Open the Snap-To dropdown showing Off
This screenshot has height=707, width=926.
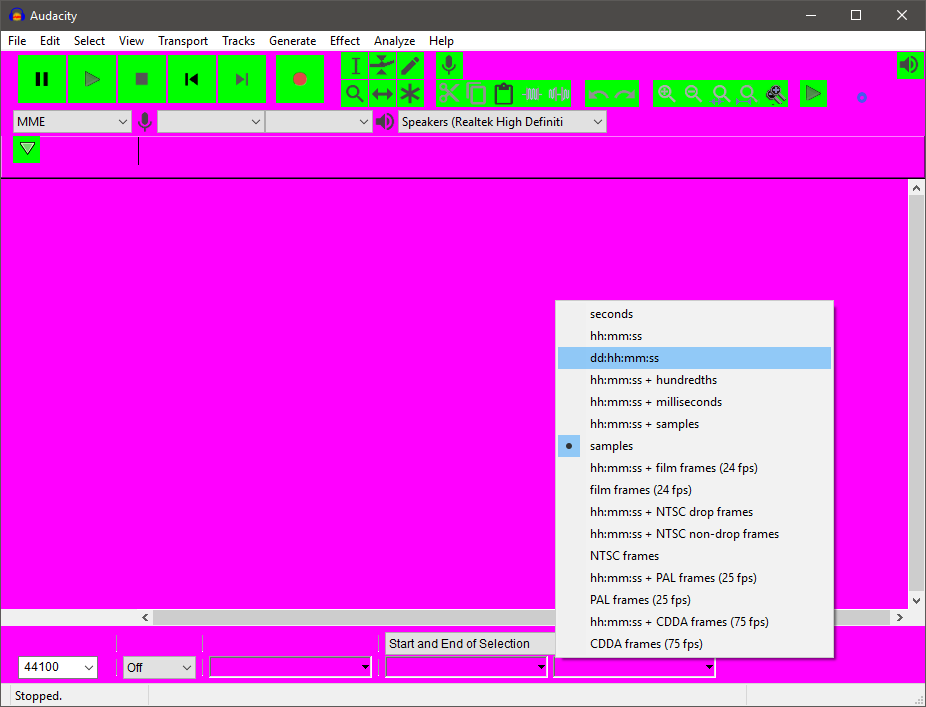(x=159, y=667)
